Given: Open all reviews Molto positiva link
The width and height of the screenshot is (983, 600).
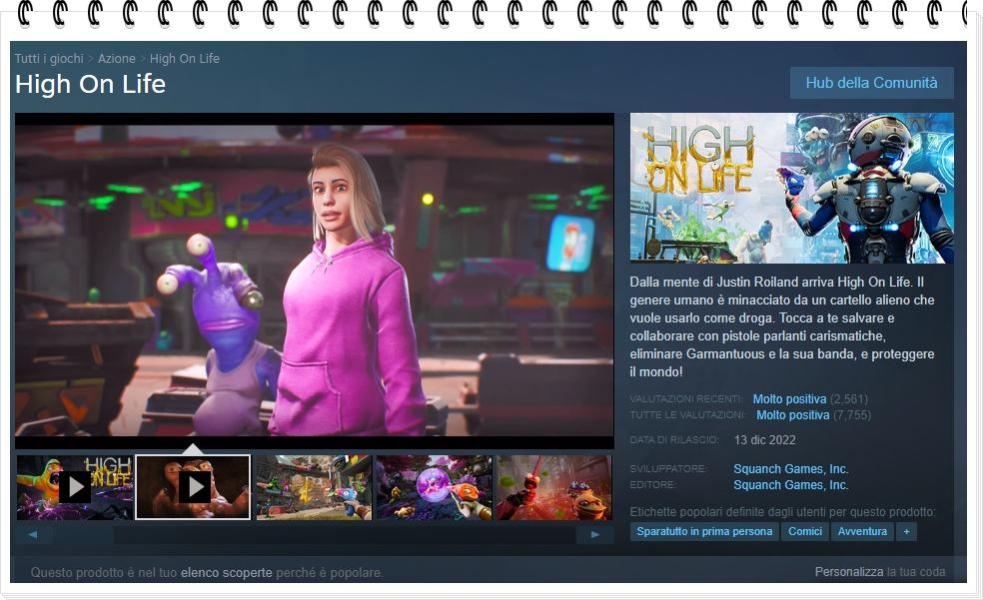Looking at the screenshot, I should coord(792,415).
